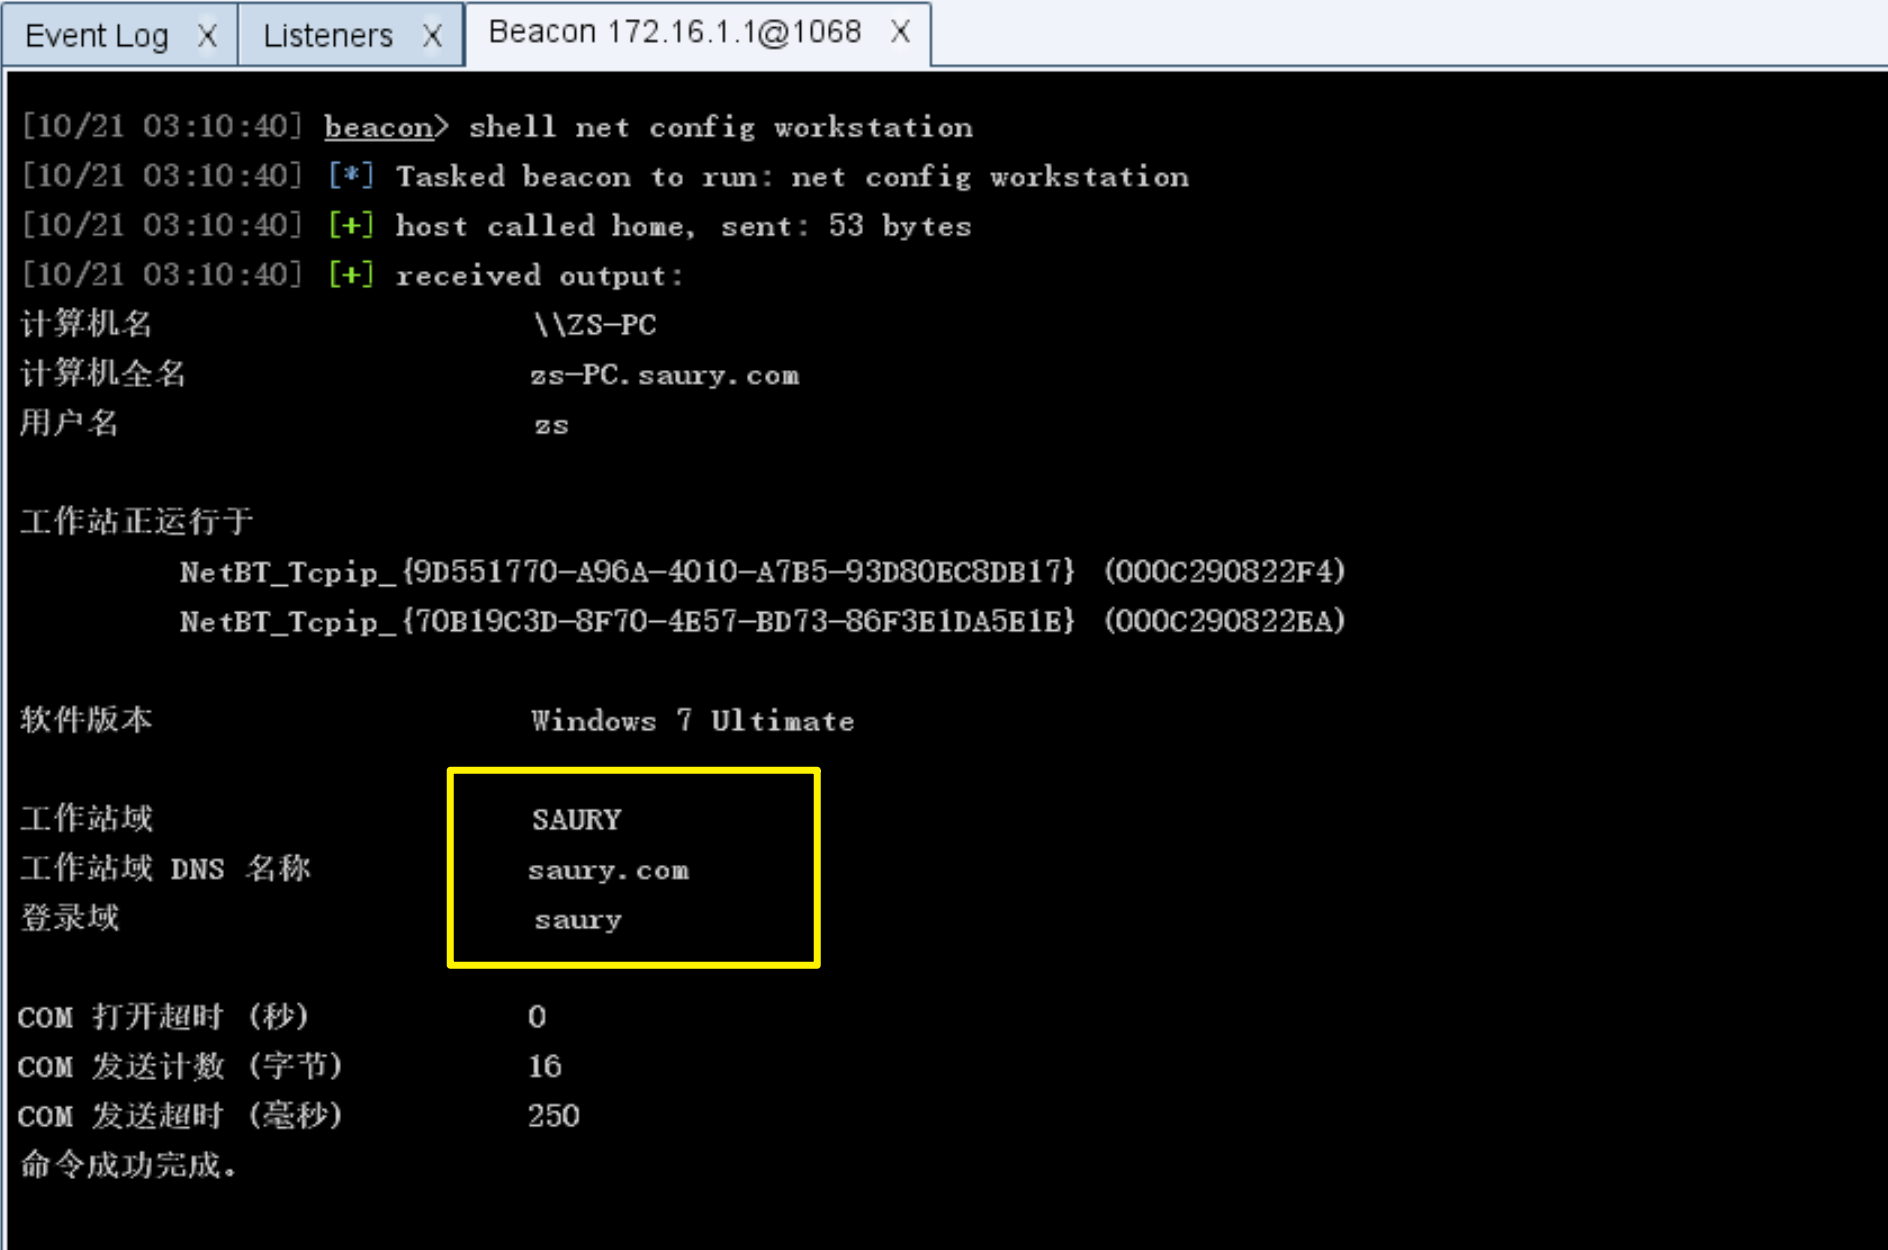Image resolution: width=1888 pixels, height=1250 pixels.
Task: Click the 'received output:' line
Action: [x=539, y=275]
